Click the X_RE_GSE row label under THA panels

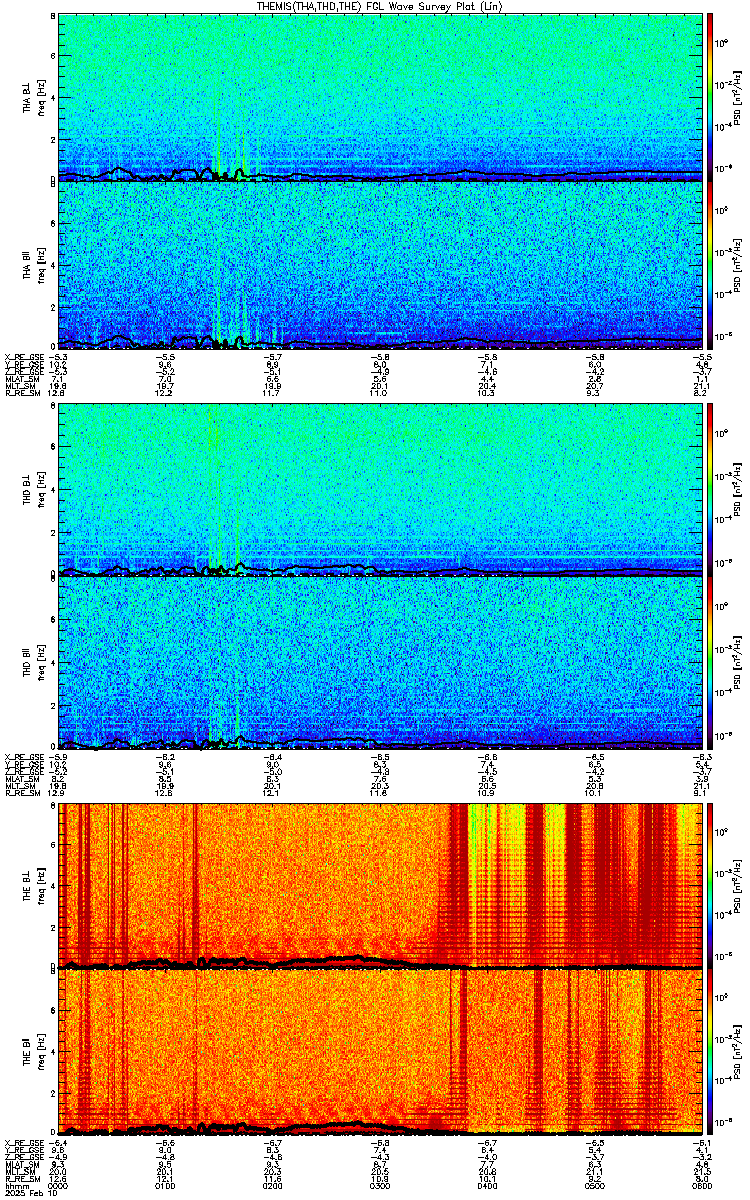point(22,357)
